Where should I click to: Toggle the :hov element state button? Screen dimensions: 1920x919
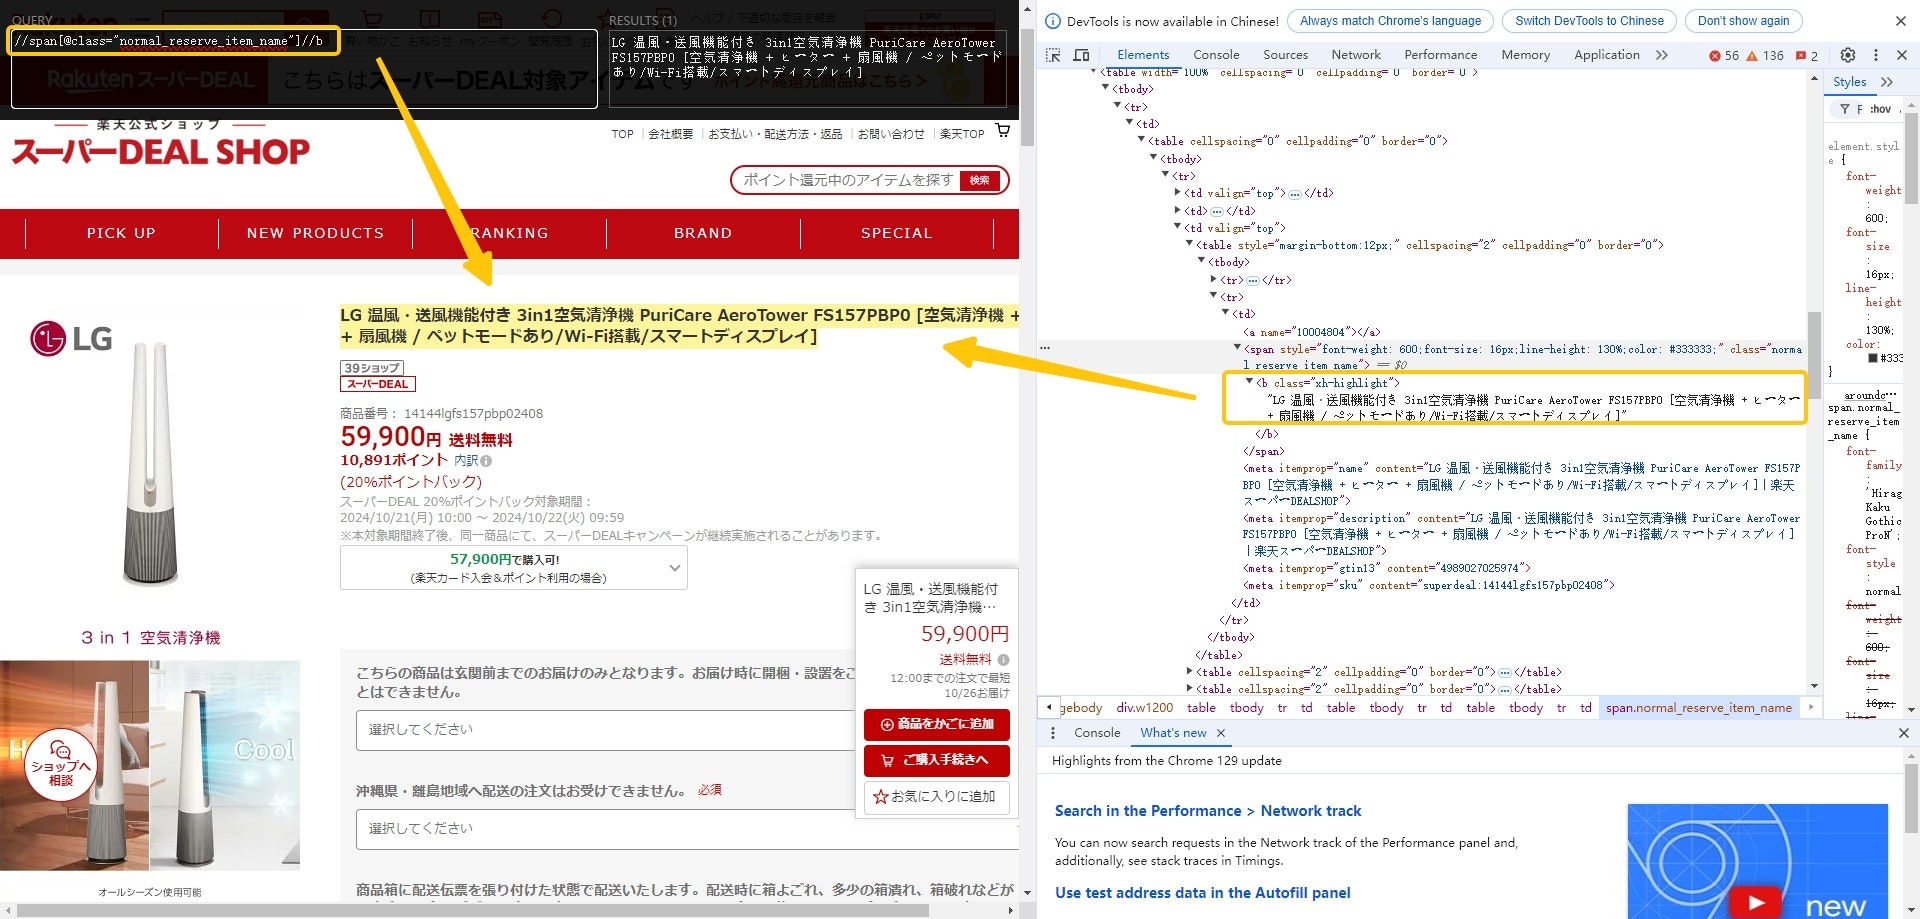click(x=1881, y=109)
